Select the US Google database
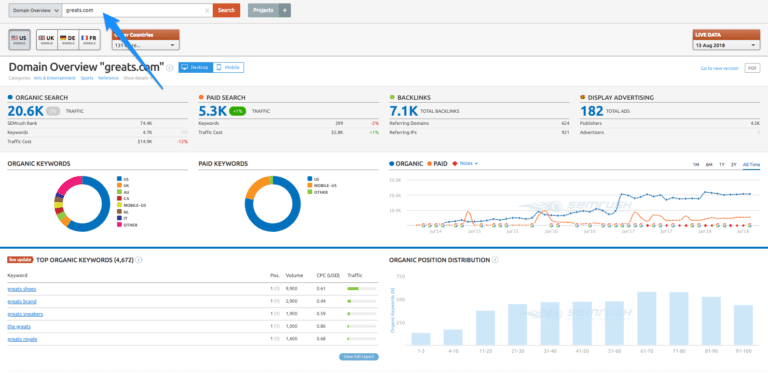Viewport: 768px width, 373px height. click(x=20, y=40)
